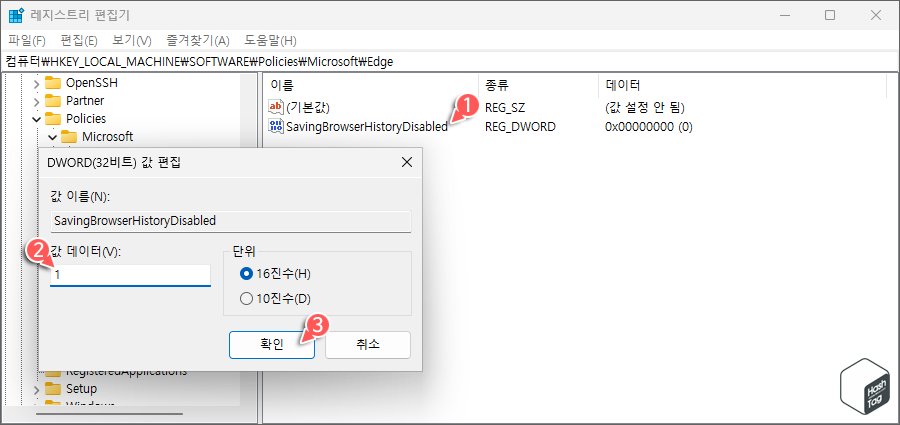Viewport: 900px width, 425px height.
Task: Select the OpenSSH tree item label
Action: click(92, 83)
